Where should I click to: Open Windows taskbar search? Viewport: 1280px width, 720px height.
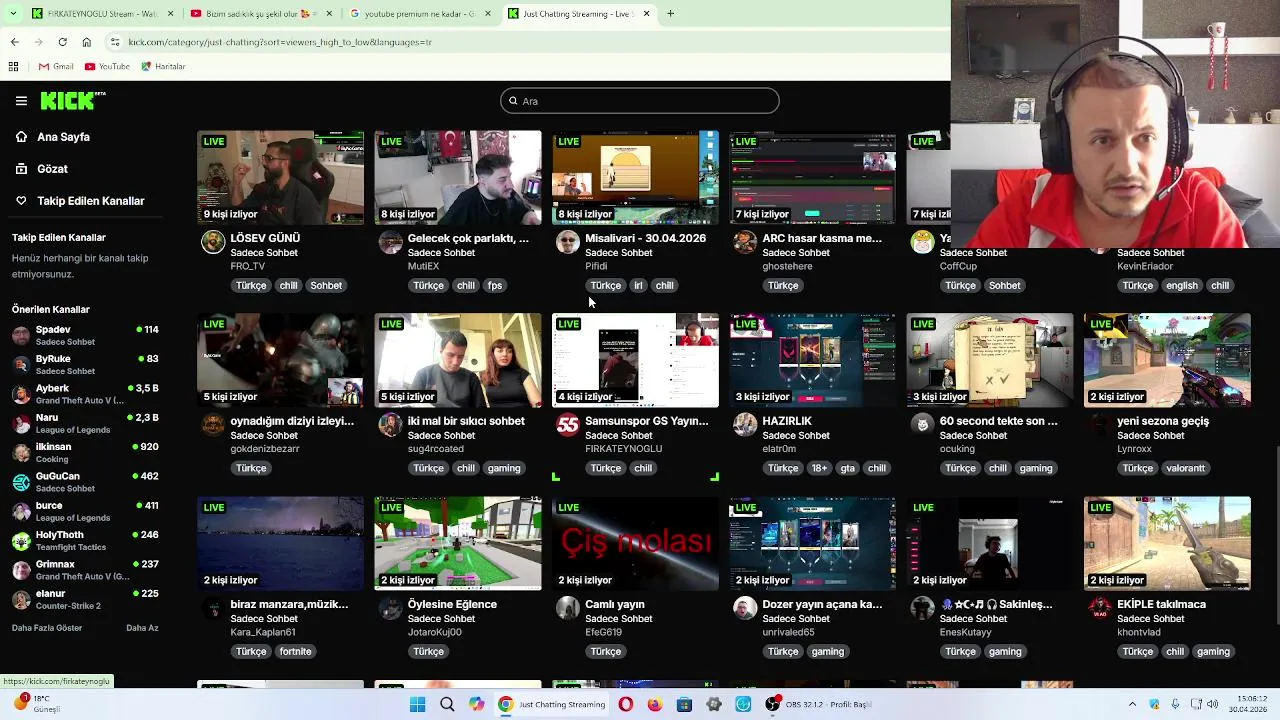point(447,704)
